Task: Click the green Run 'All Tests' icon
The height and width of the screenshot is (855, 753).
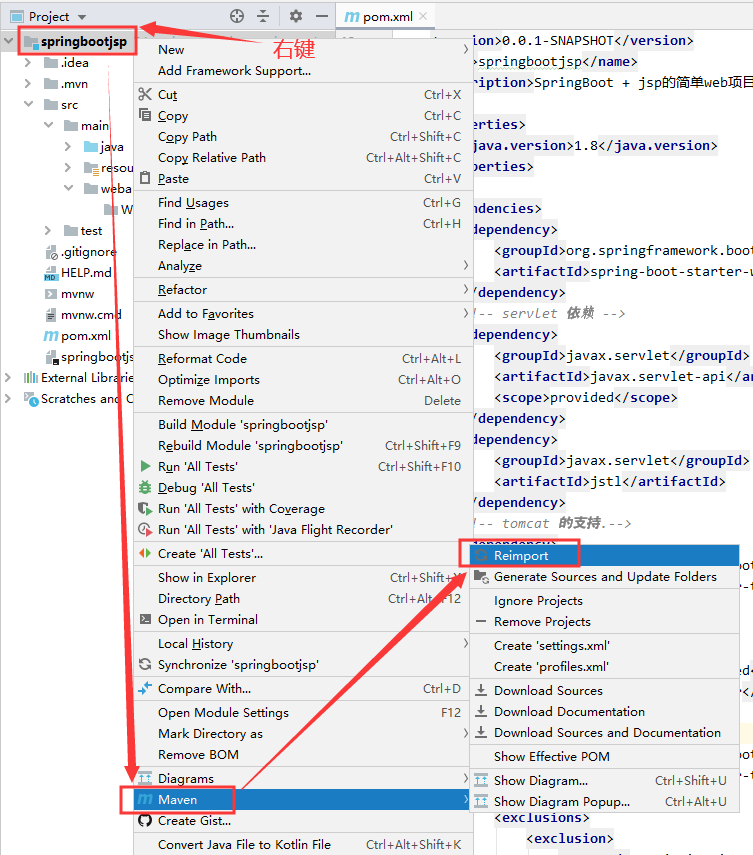Action: [146, 464]
